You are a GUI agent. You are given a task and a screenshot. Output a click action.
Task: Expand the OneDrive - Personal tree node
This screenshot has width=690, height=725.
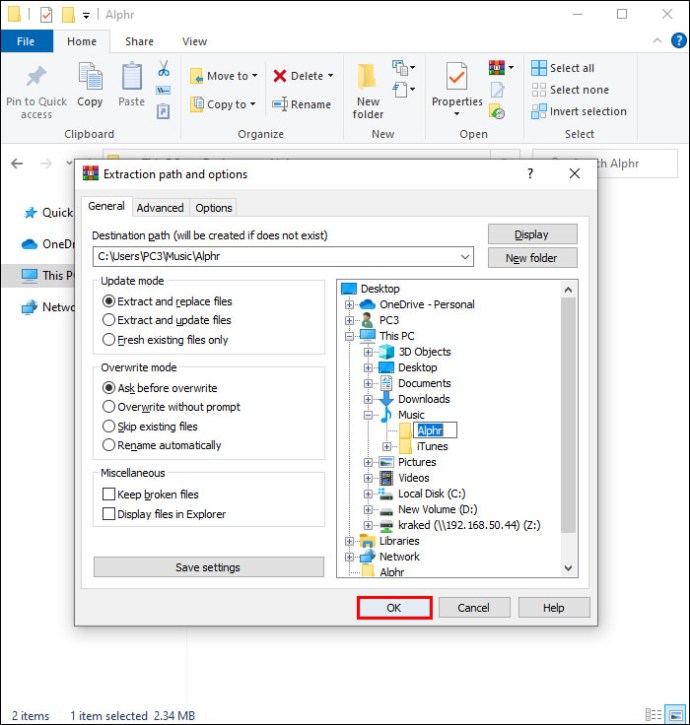pos(350,304)
